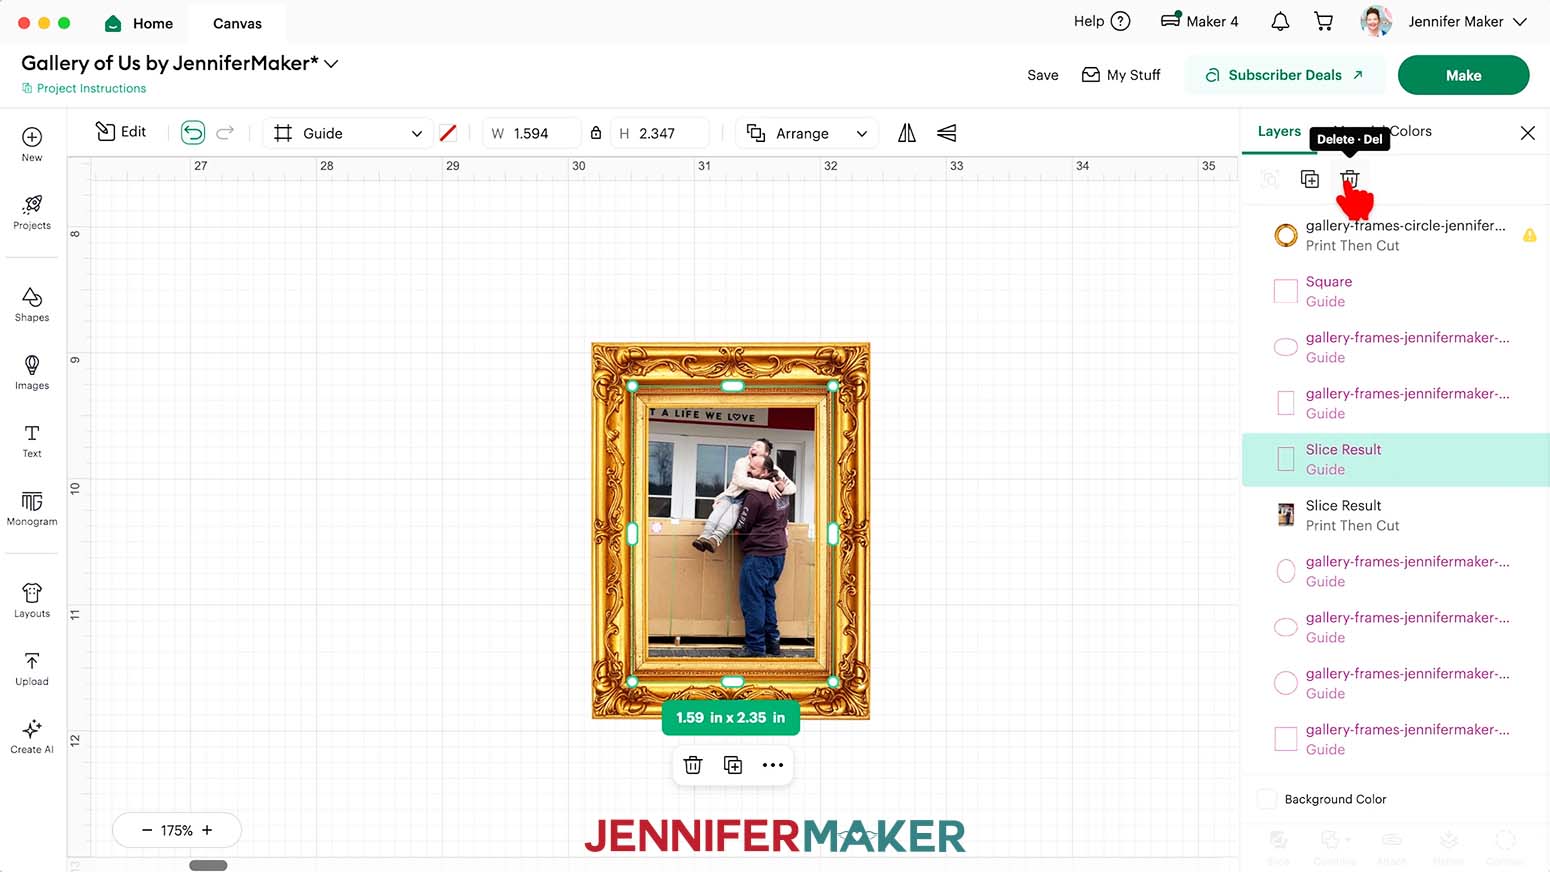Open Project Instructions link
The image size is (1550, 872).
click(84, 88)
